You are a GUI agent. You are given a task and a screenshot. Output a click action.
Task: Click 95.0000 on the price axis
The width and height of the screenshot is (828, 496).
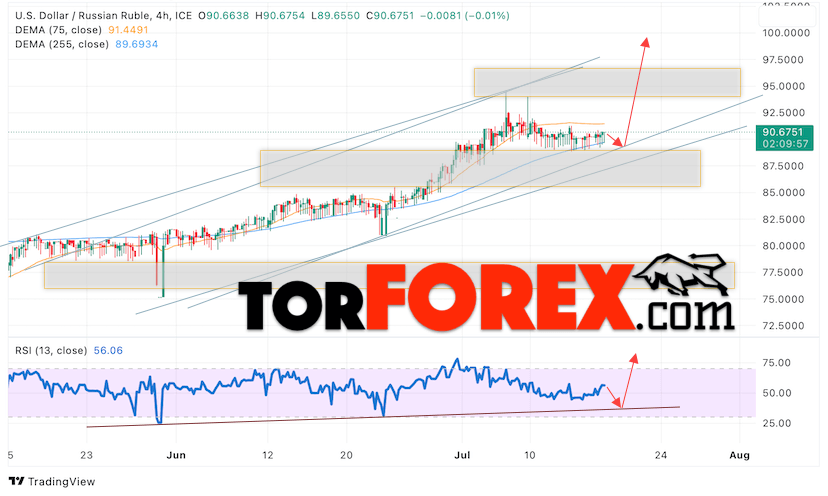(x=784, y=86)
